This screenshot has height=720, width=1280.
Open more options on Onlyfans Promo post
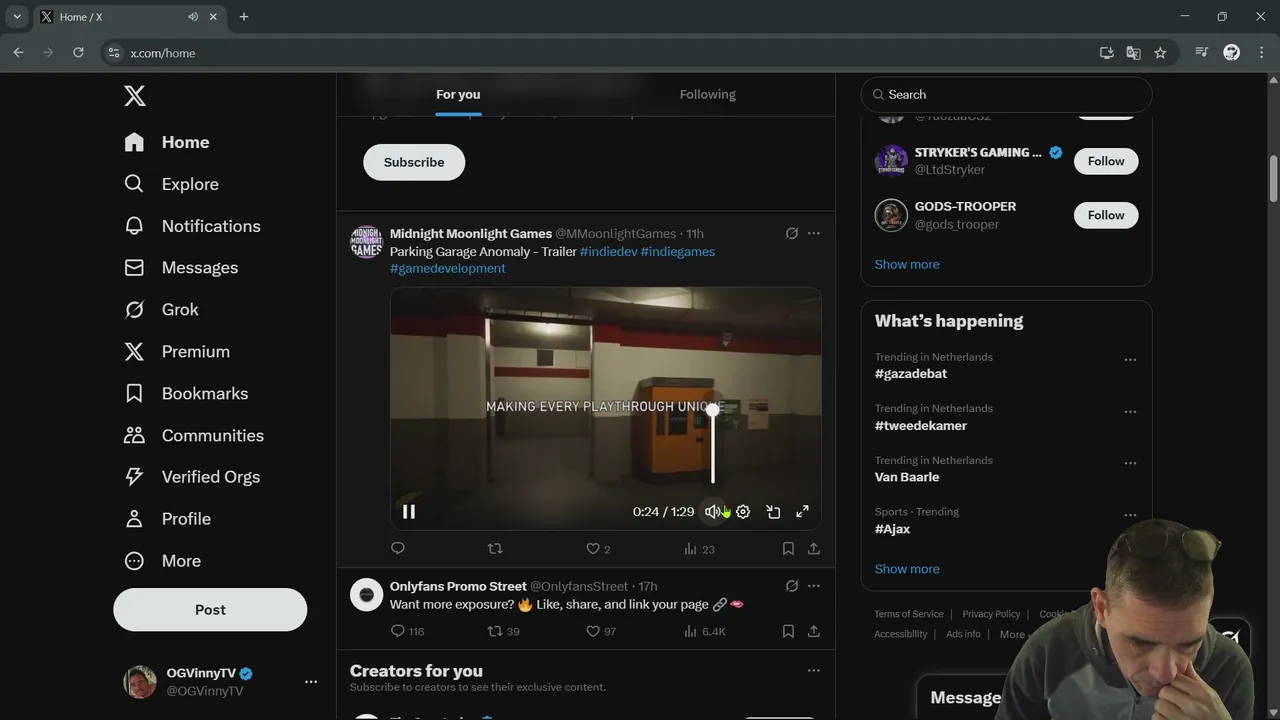click(x=814, y=586)
